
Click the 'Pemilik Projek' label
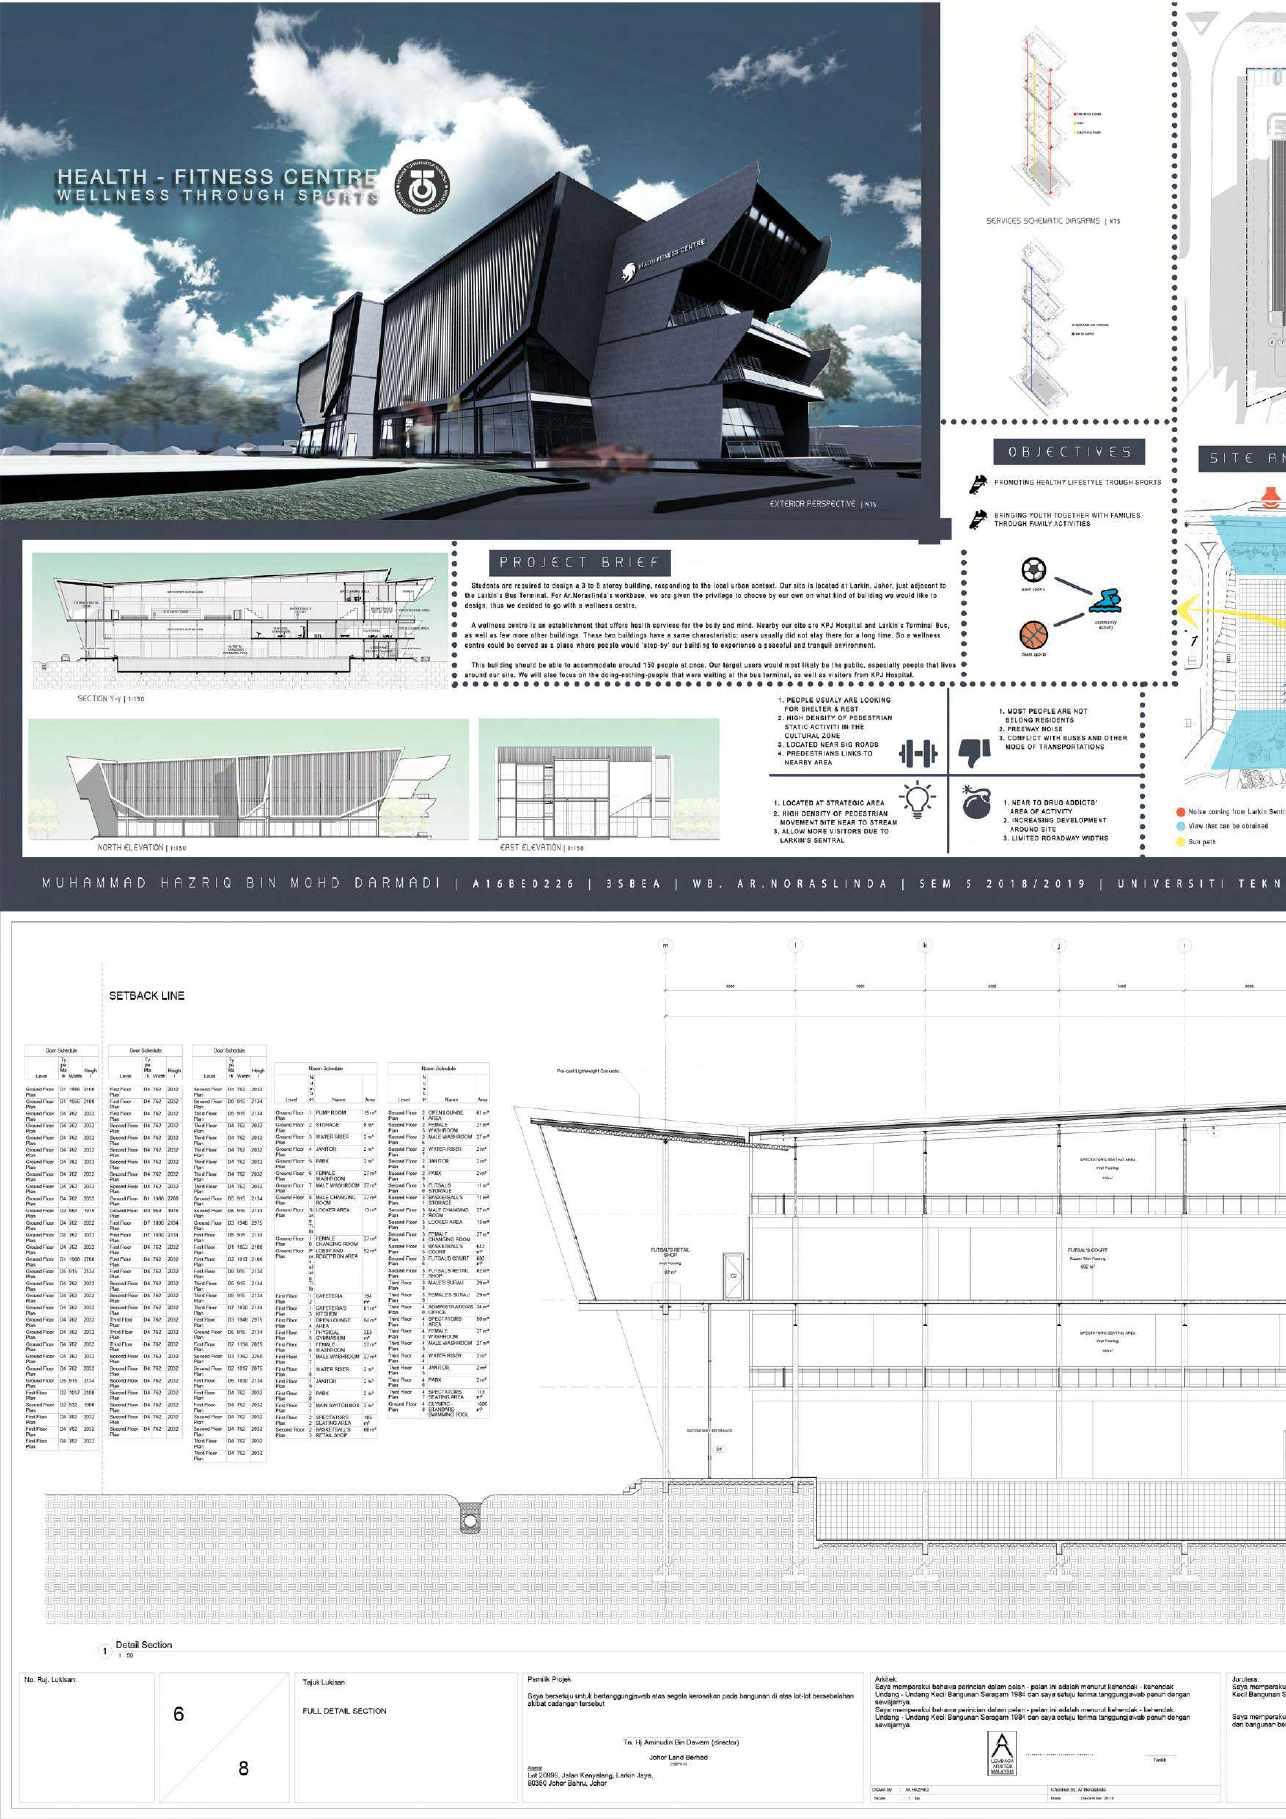548,1679
